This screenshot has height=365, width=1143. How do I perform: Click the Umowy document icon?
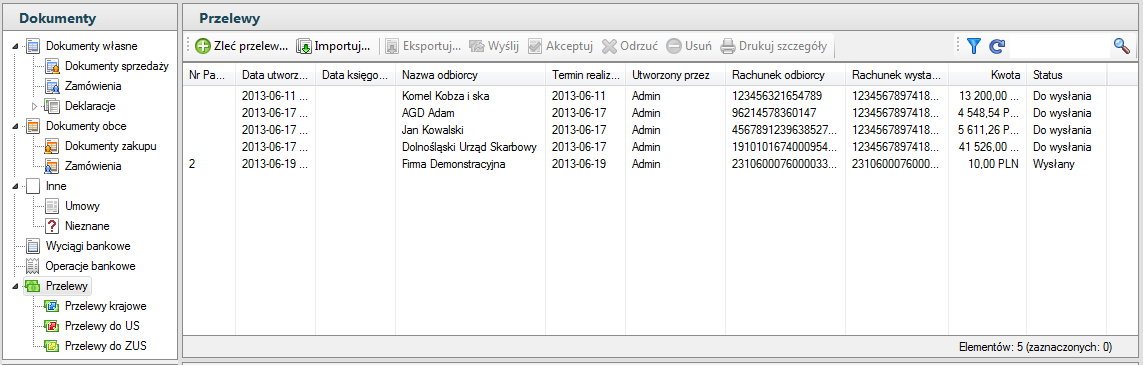(52, 206)
